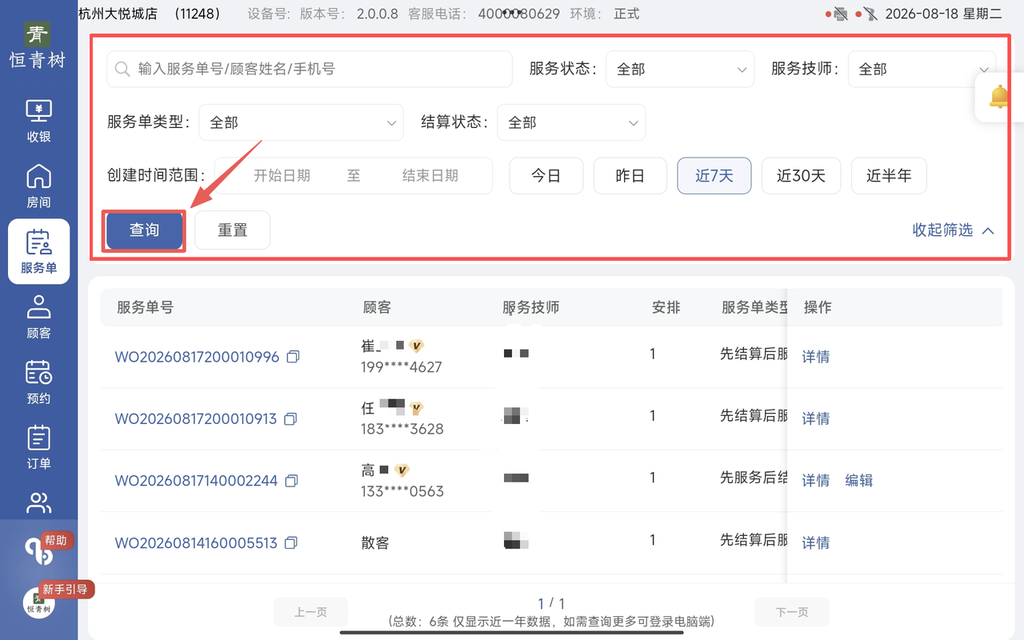Copy order number WO20260817140002244
The width and height of the screenshot is (1024, 640).
292,481
